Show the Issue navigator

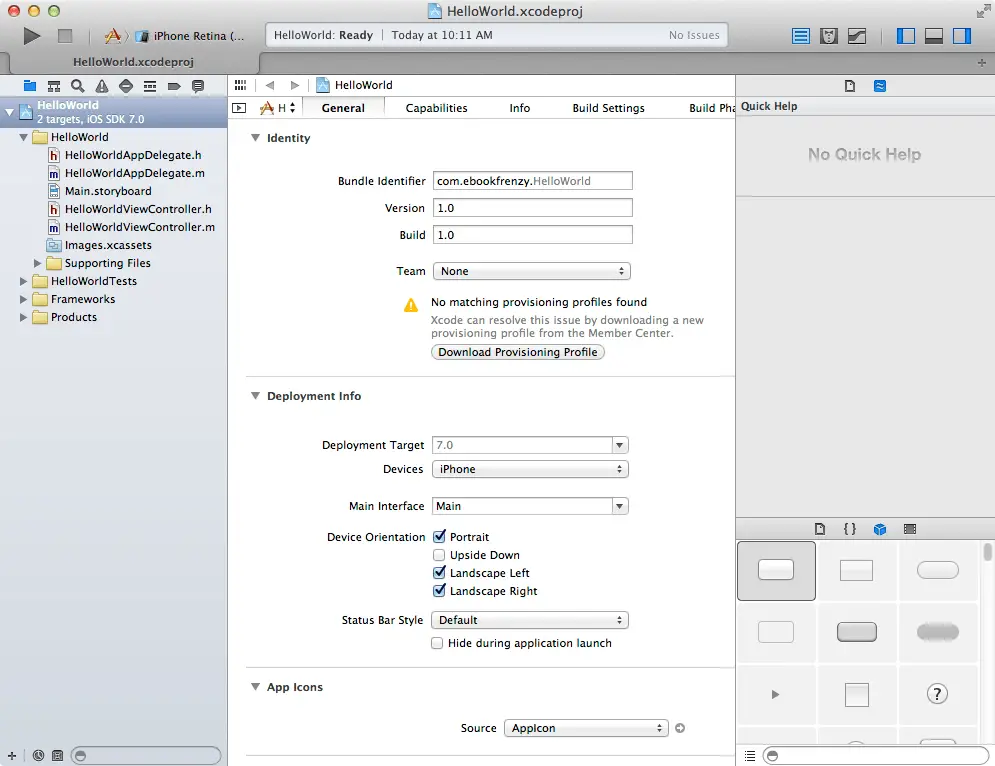coord(101,86)
